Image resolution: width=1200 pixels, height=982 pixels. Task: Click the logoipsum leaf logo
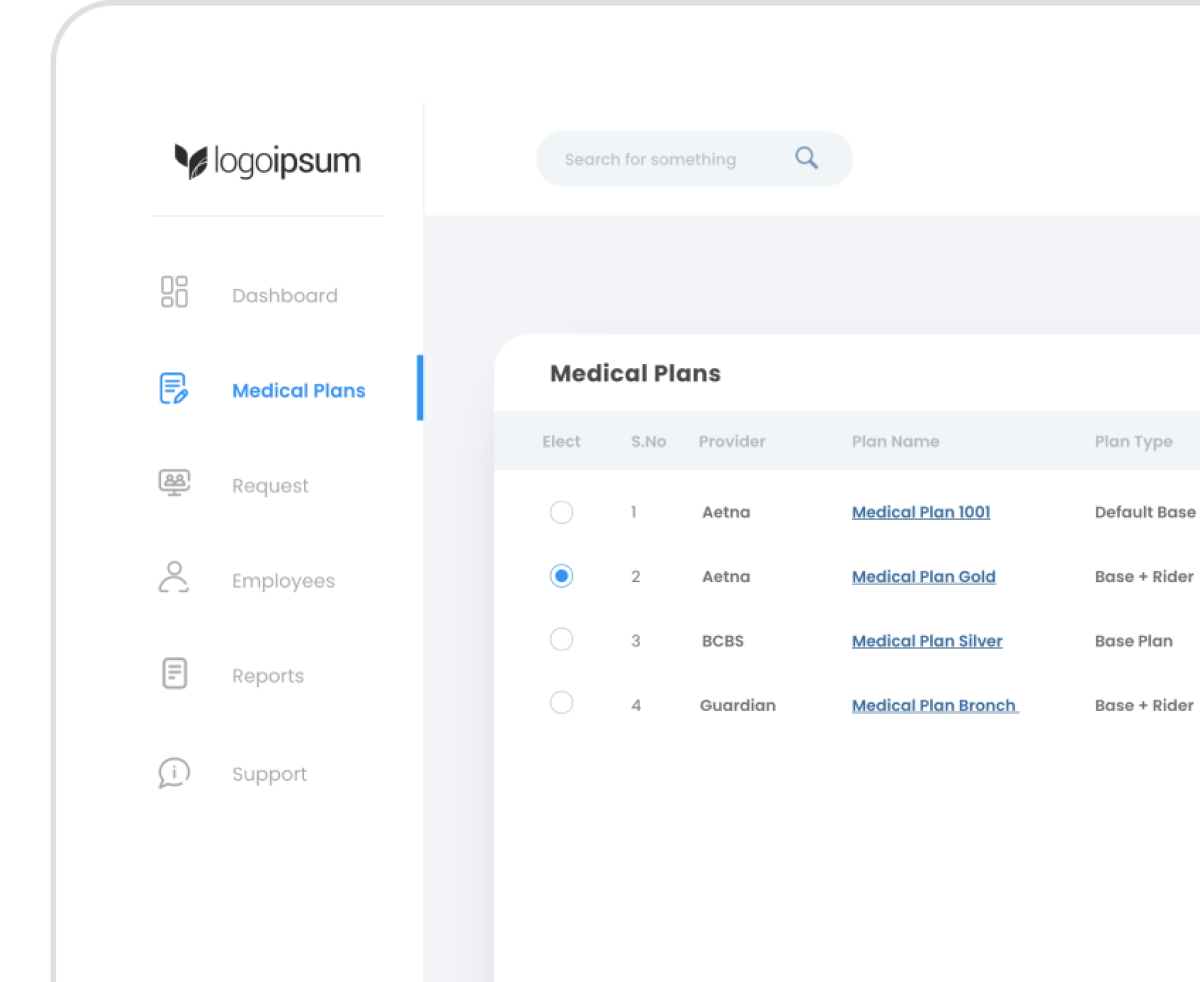pyautogui.click(x=190, y=161)
